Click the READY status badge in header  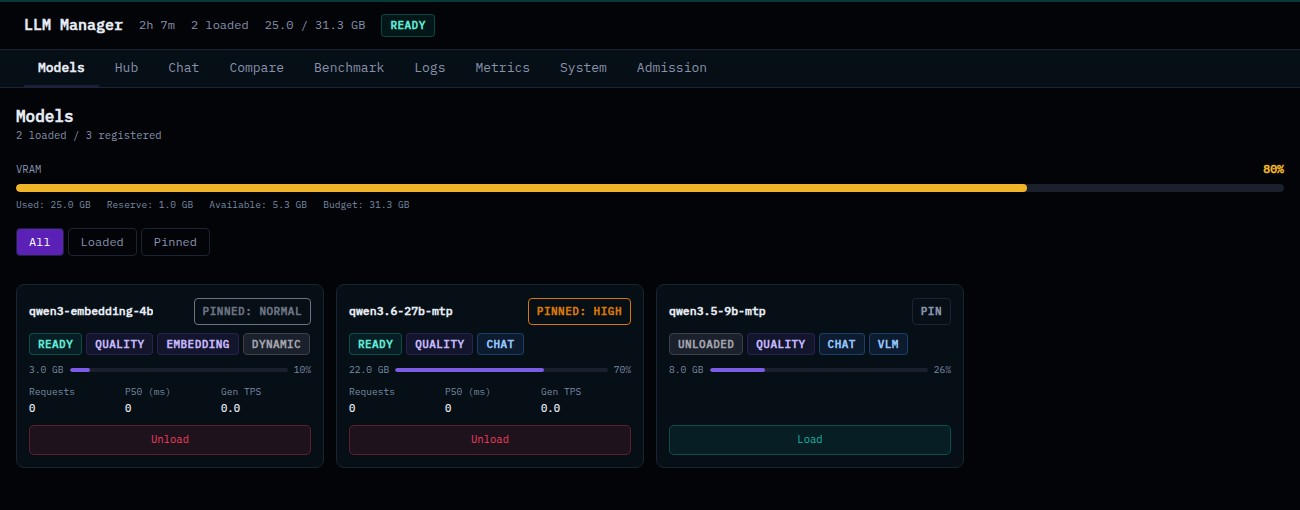pyautogui.click(x=408, y=25)
